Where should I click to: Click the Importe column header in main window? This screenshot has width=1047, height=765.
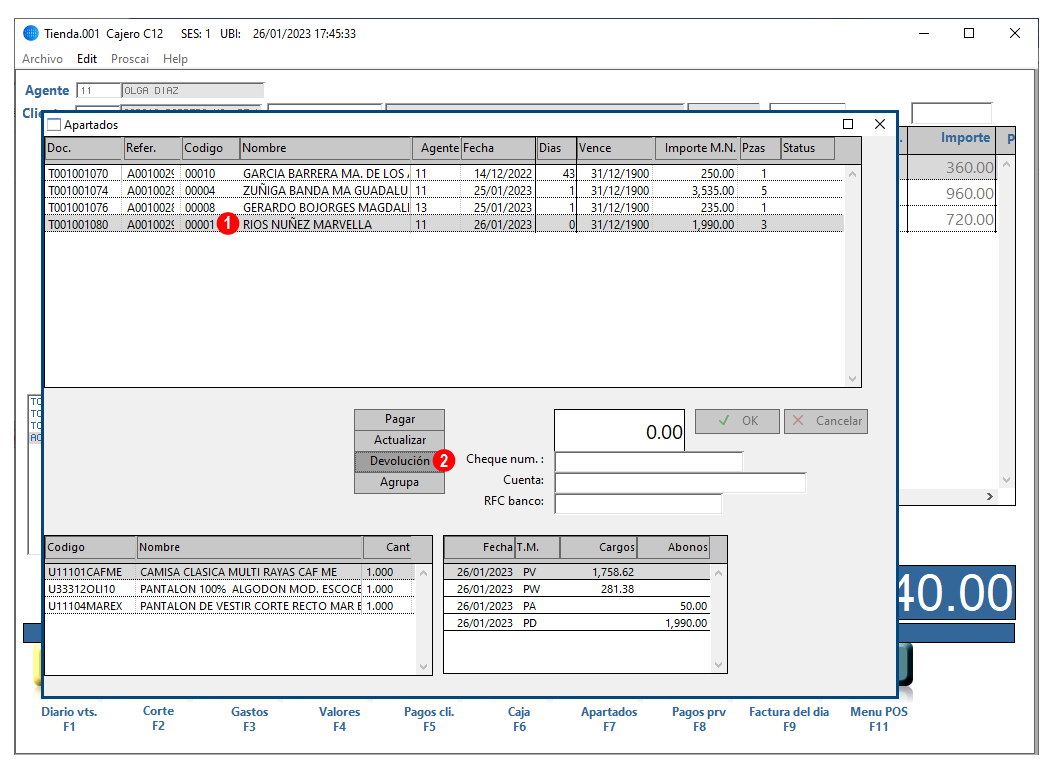(950, 138)
